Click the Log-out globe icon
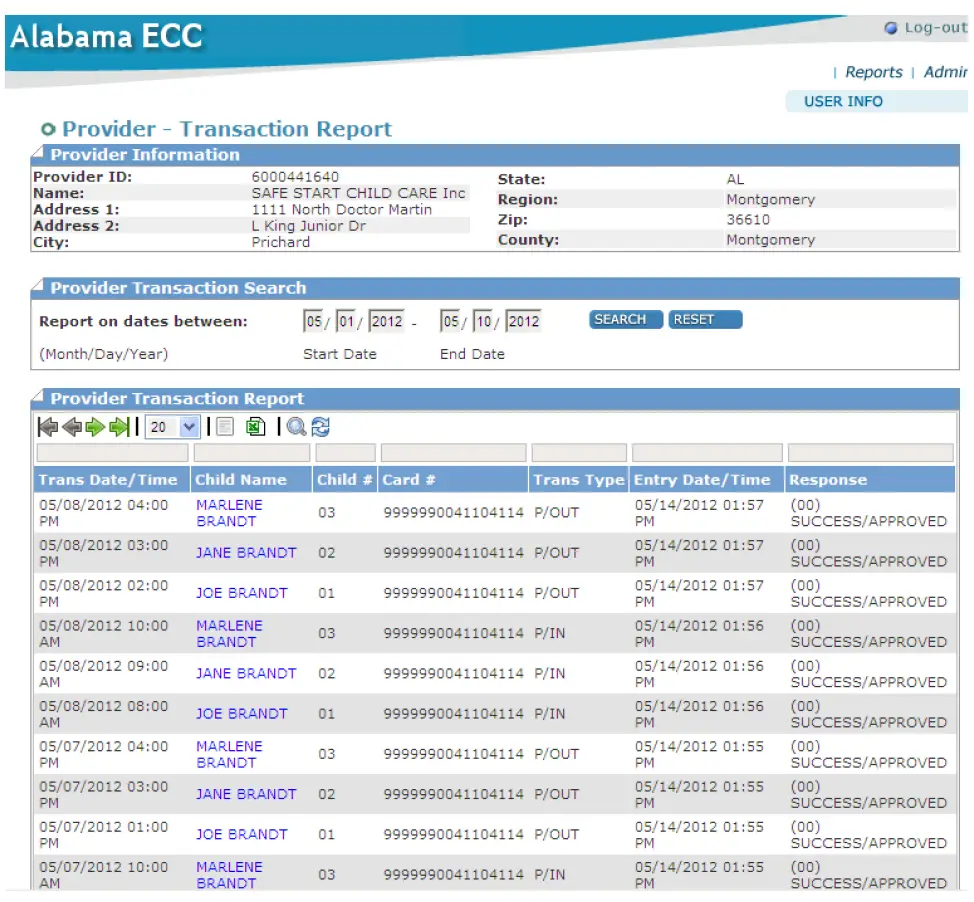This screenshot has width=974, height=902. [x=889, y=28]
